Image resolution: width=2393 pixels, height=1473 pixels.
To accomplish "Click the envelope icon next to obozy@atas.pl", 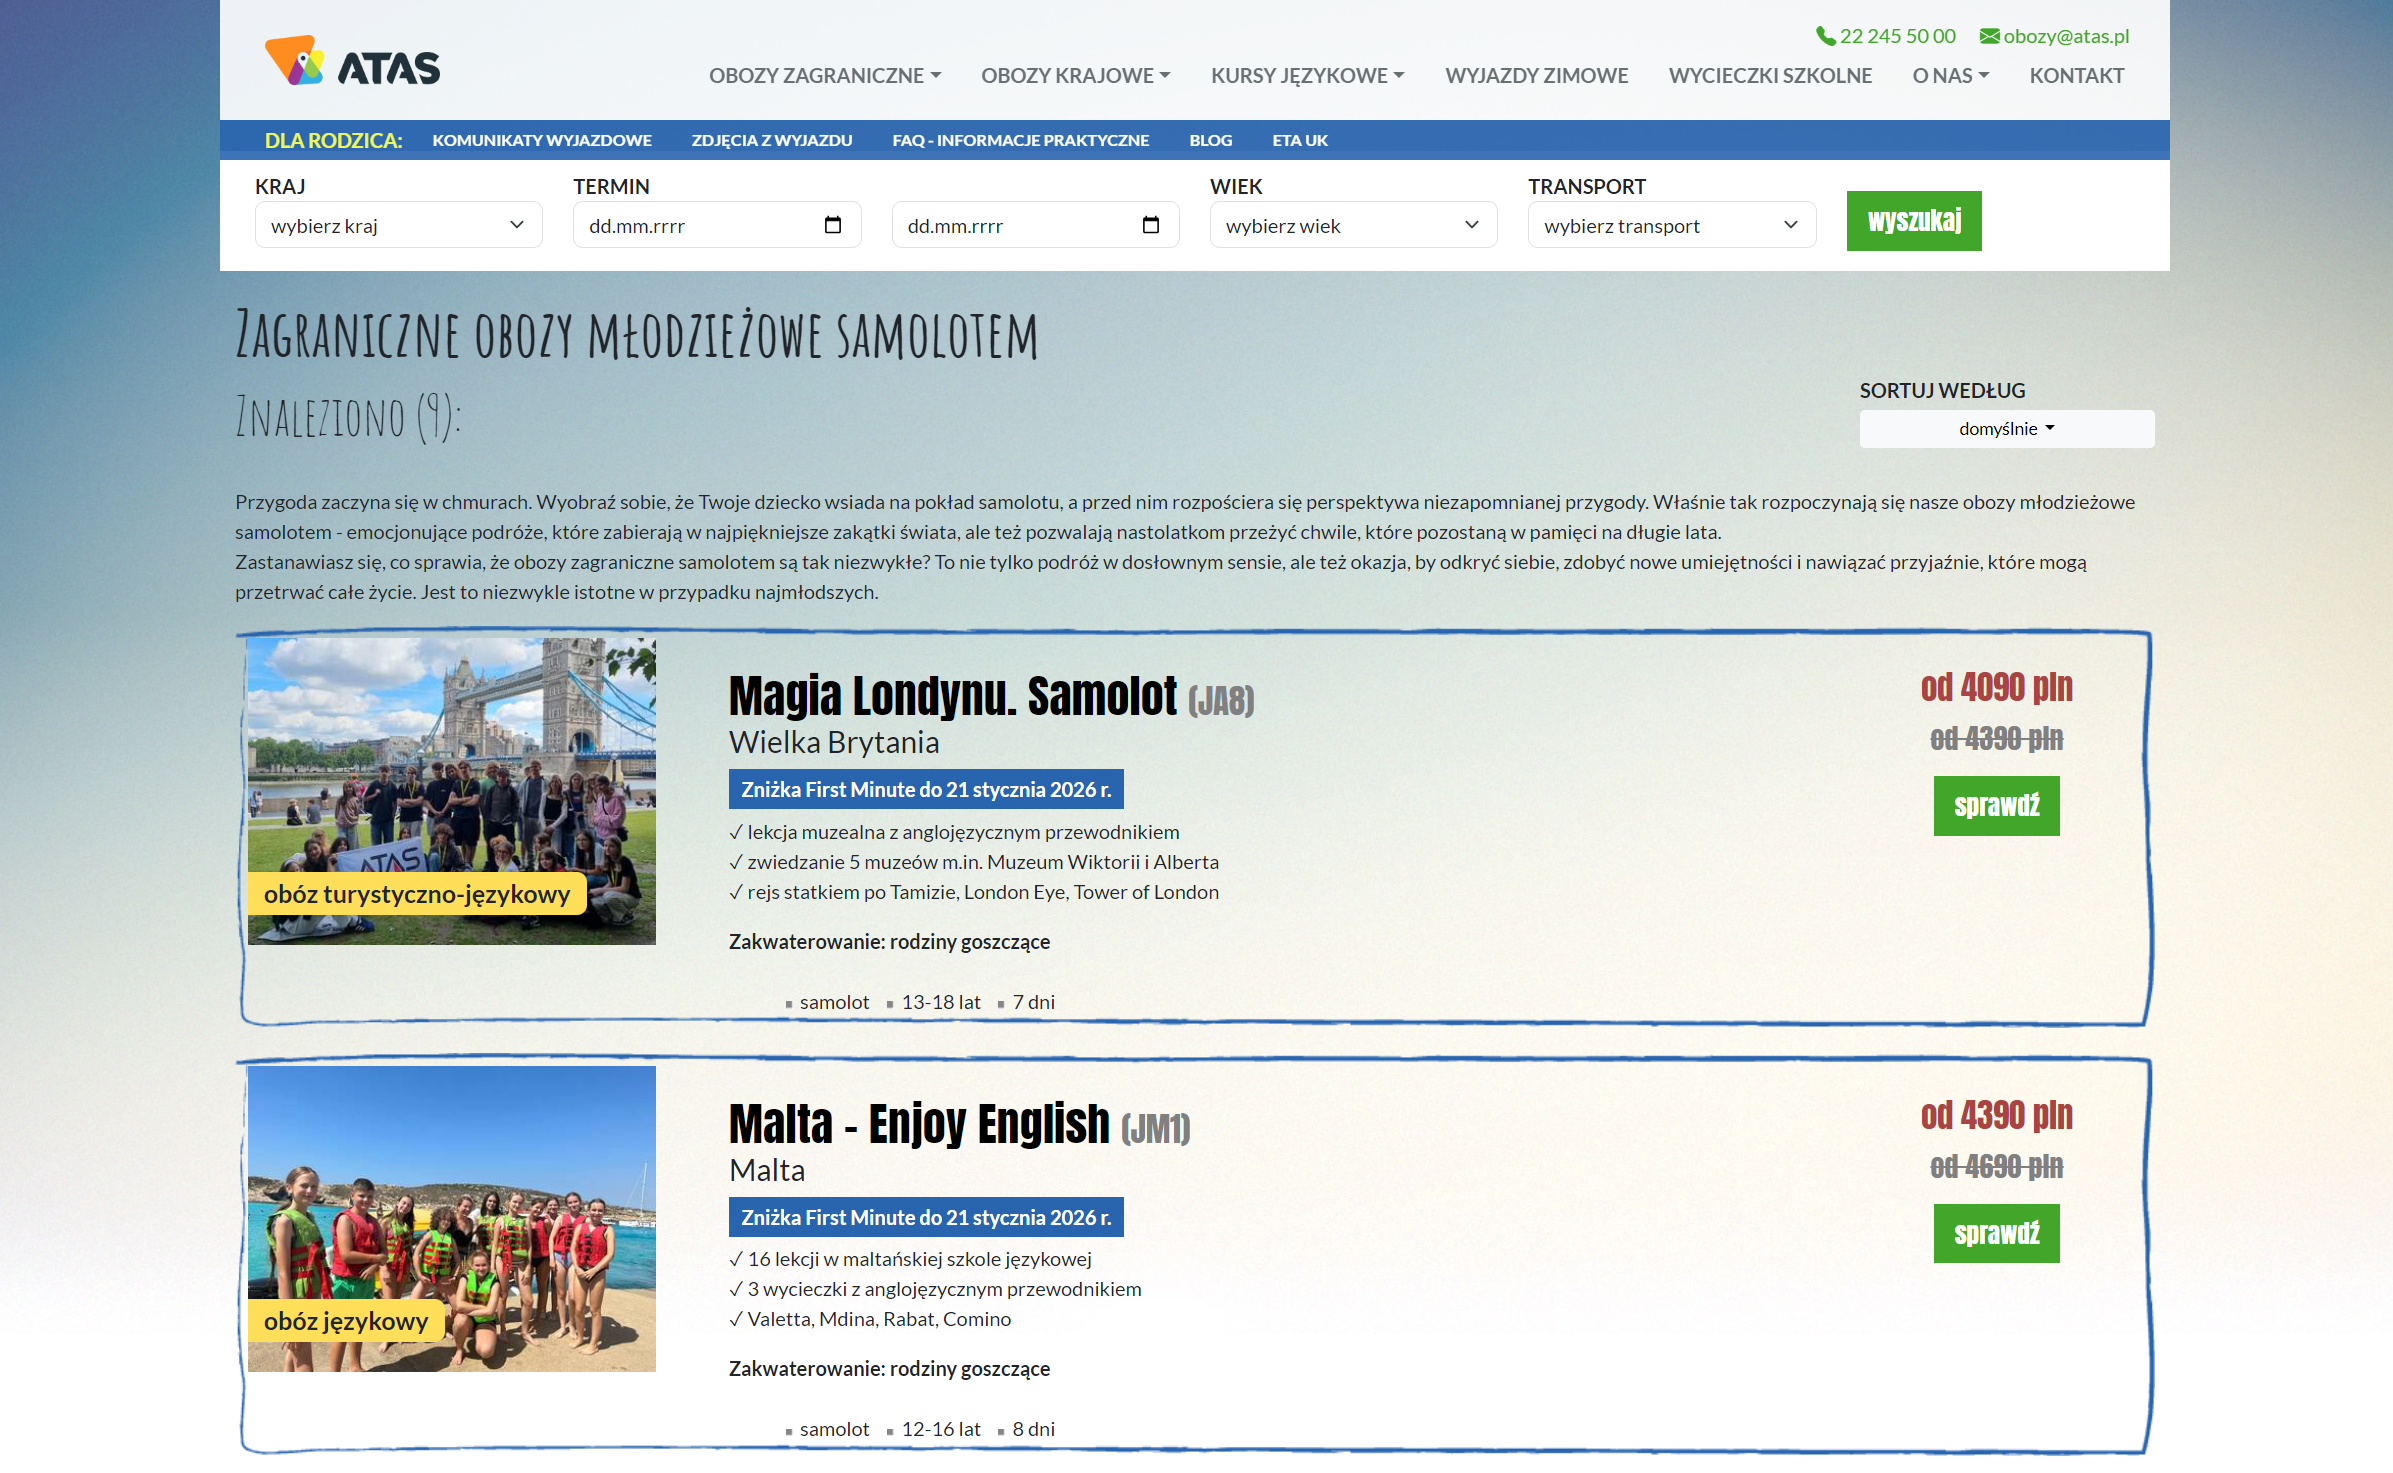I will tap(1989, 36).
